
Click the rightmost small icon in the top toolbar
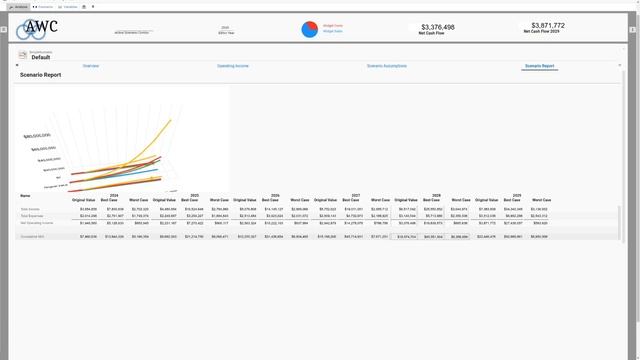coord(93,7)
